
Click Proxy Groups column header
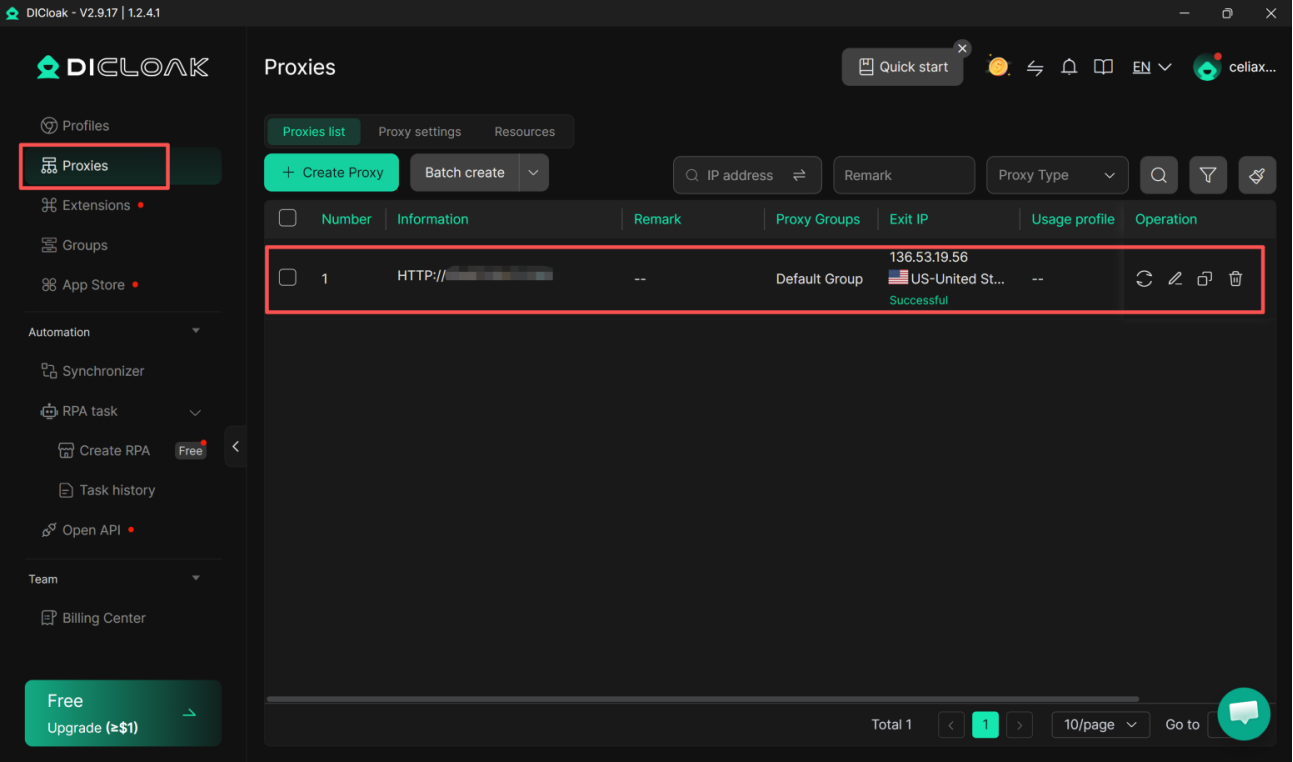pos(817,219)
